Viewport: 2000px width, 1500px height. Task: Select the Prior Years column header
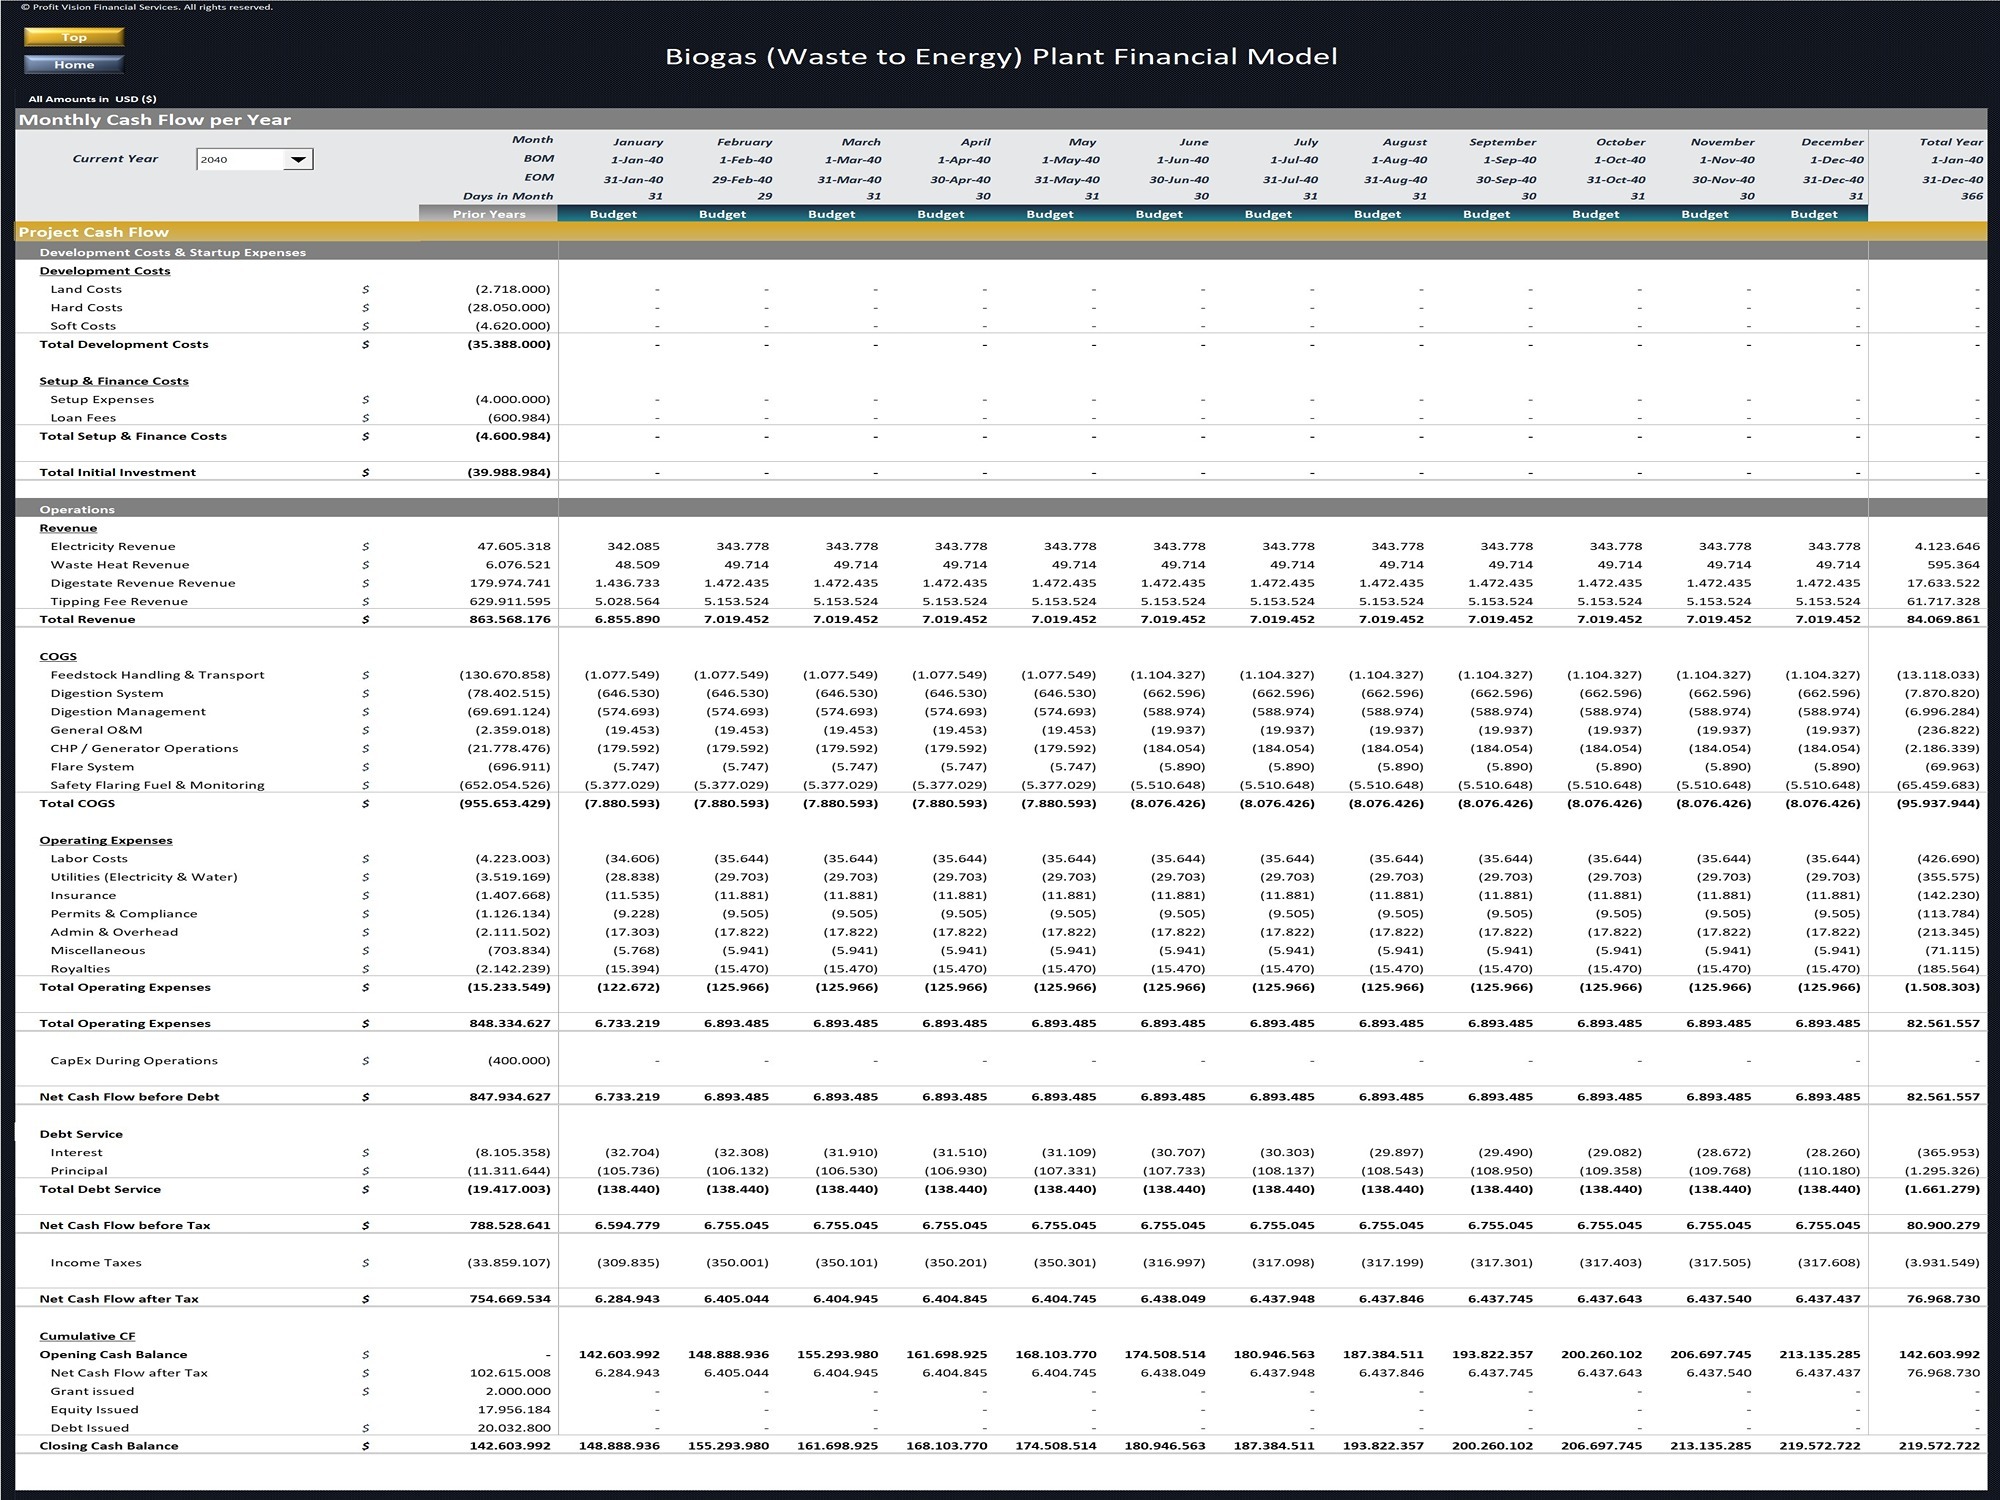(489, 213)
